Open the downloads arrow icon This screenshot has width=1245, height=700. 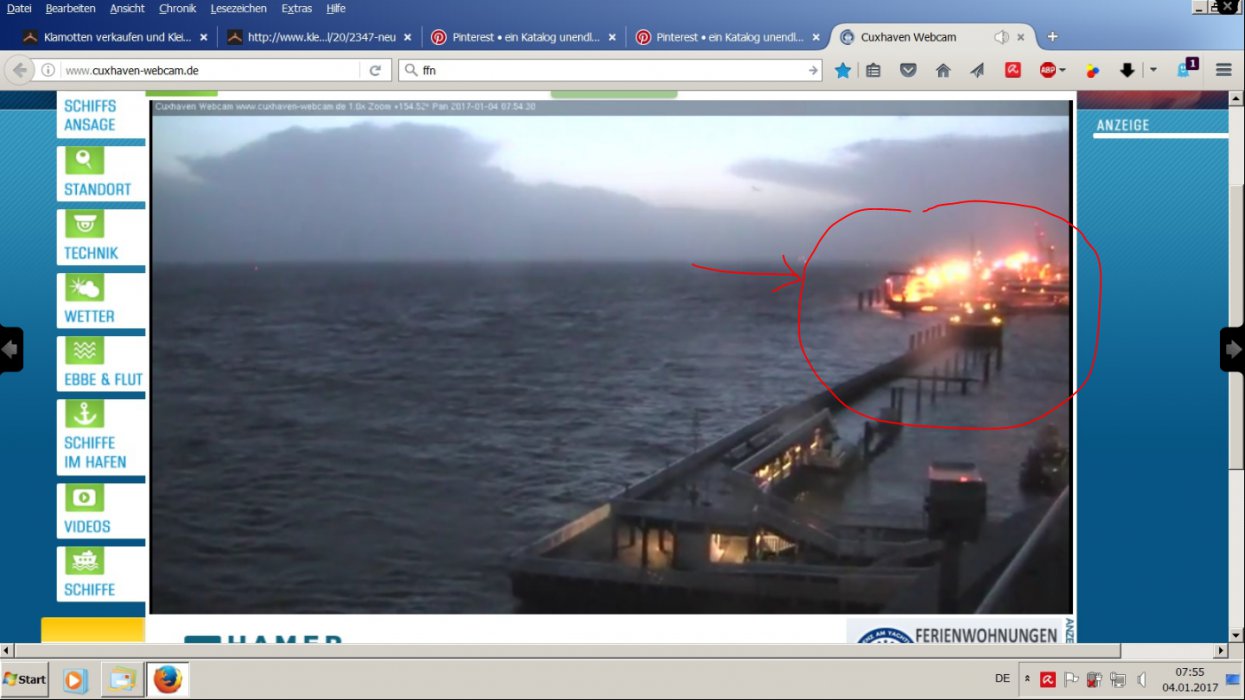click(x=1127, y=70)
